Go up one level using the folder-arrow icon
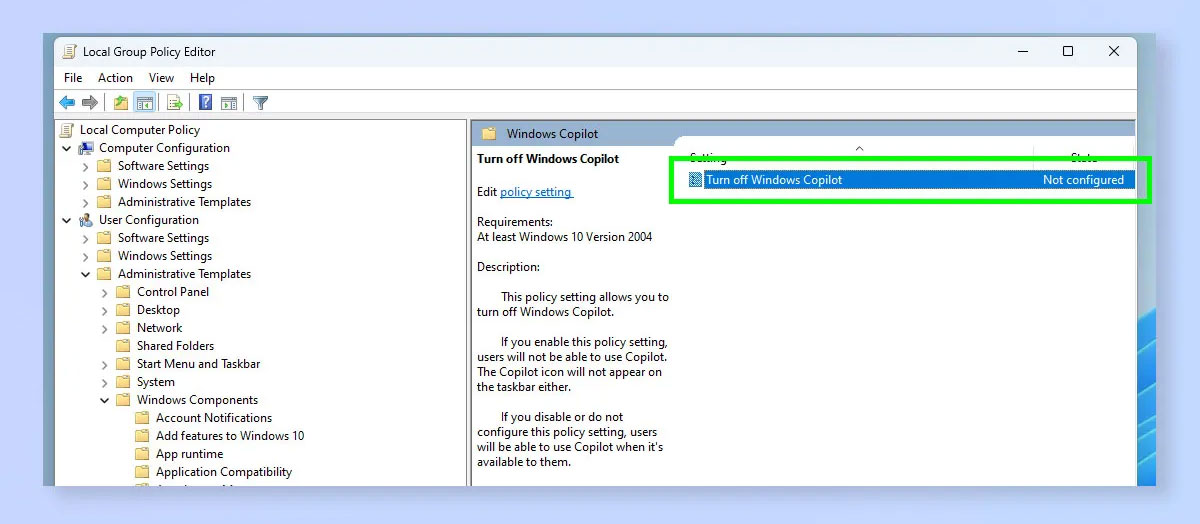This screenshot has height=524, width=1200. 121,102
